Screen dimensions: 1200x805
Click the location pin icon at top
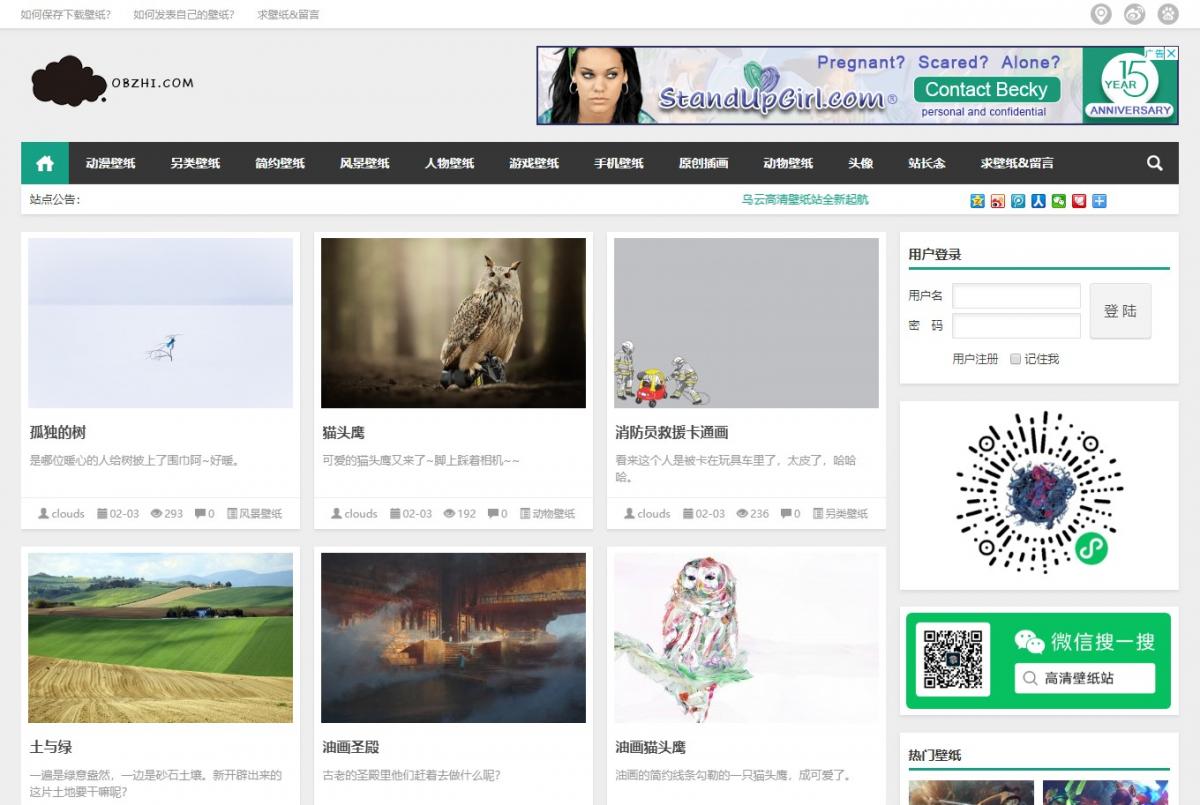coord(1100,14)
